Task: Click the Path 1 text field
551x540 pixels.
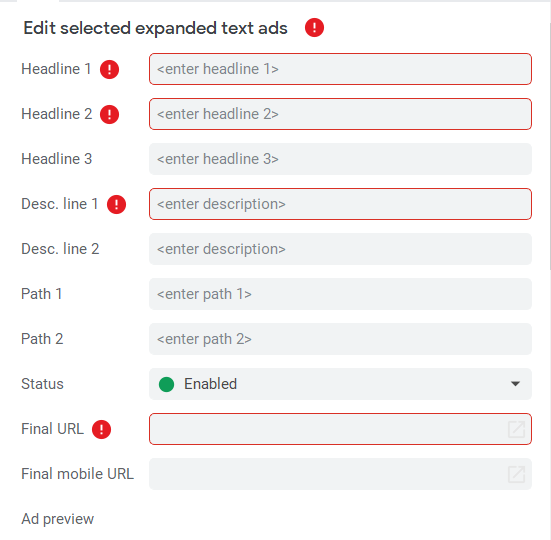Action: point(340,294)
